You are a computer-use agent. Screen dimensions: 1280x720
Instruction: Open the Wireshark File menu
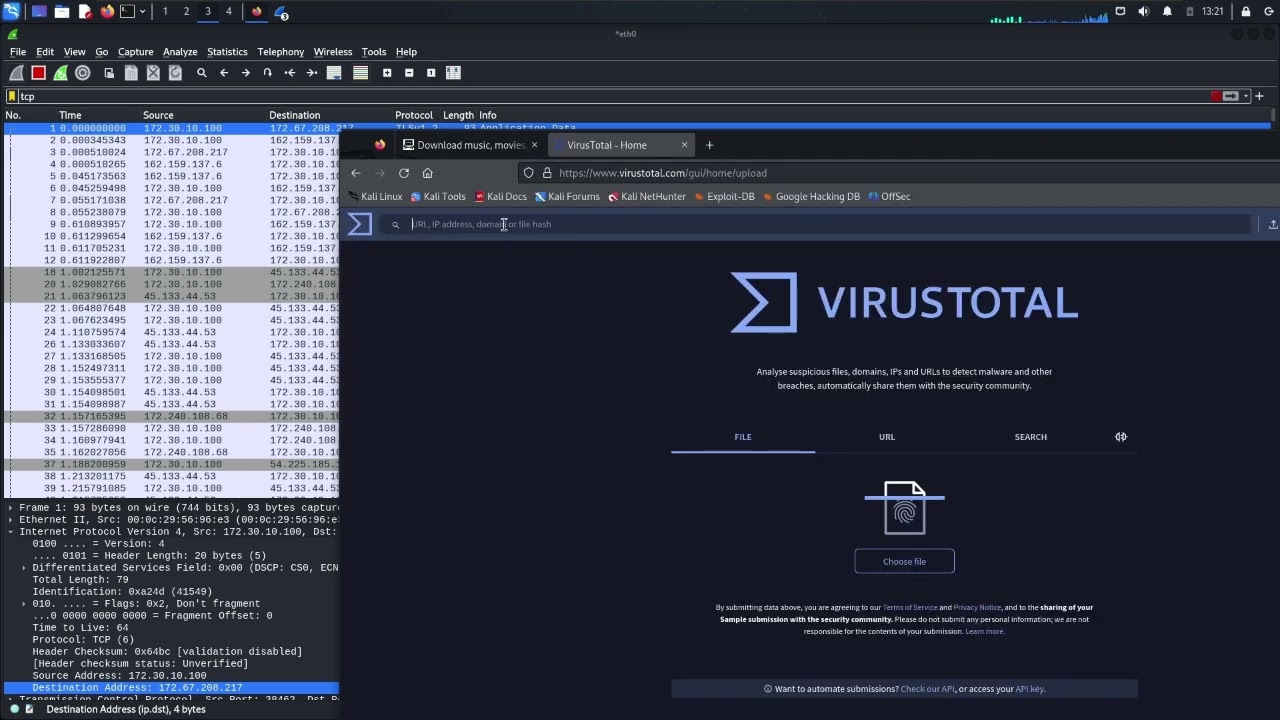click(18, 52)
